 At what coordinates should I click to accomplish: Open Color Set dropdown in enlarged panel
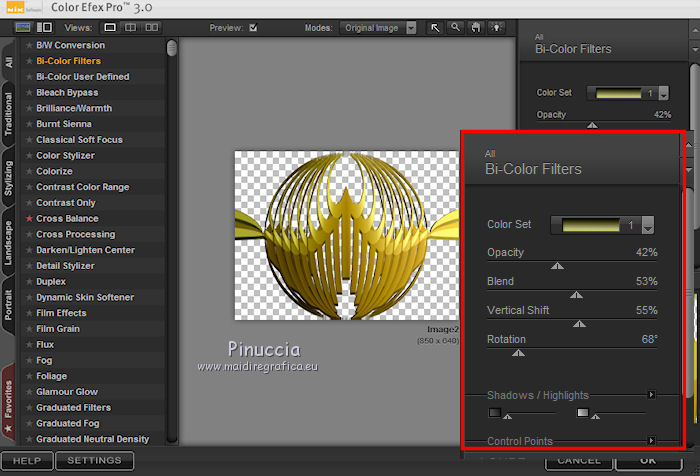click(x=648, y=225)
